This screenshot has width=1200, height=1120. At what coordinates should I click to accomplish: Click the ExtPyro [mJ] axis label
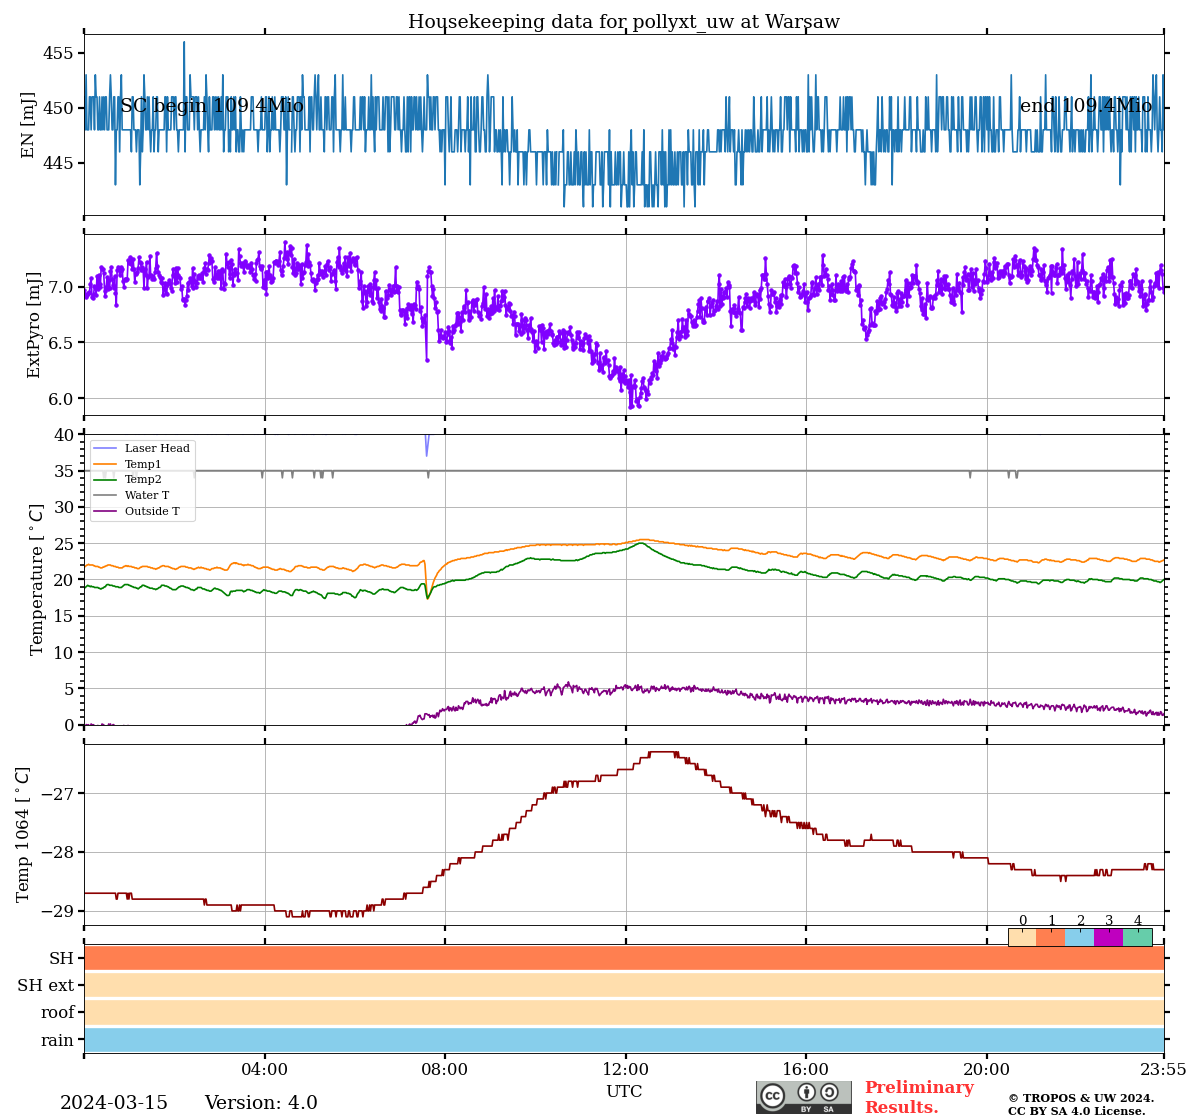click(34, 324)
